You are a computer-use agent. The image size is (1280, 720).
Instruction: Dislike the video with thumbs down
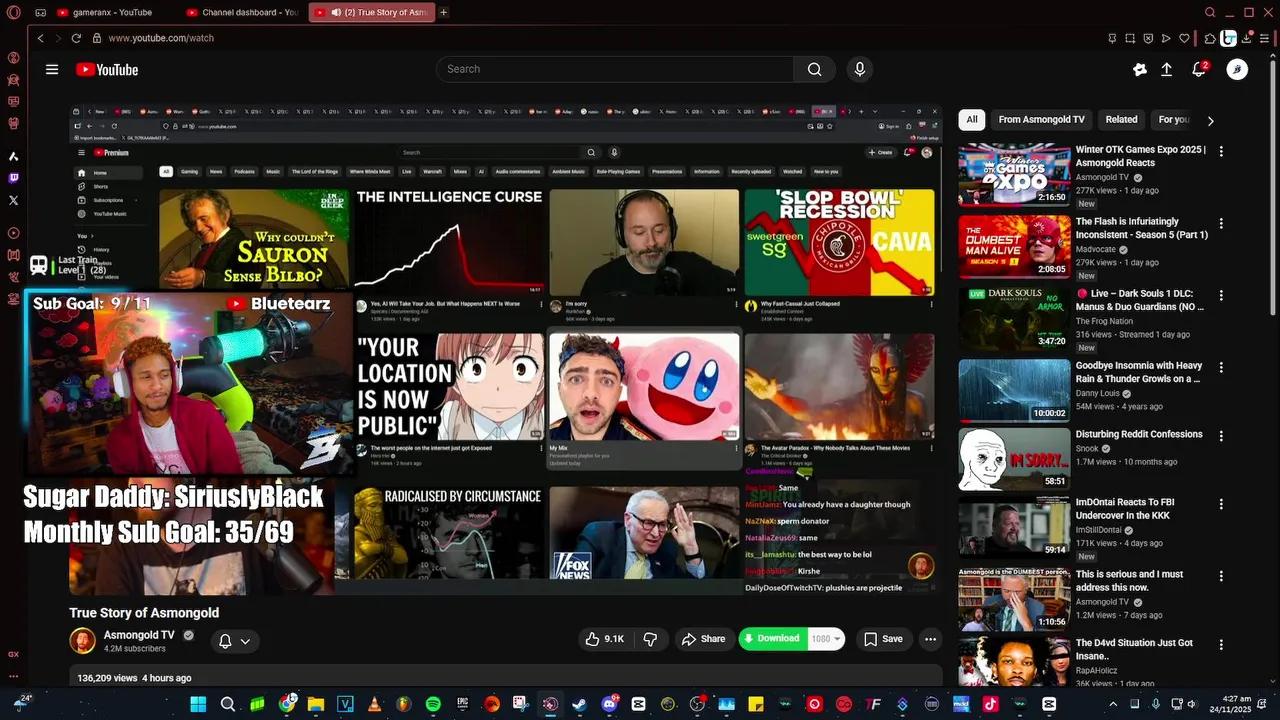650,639
